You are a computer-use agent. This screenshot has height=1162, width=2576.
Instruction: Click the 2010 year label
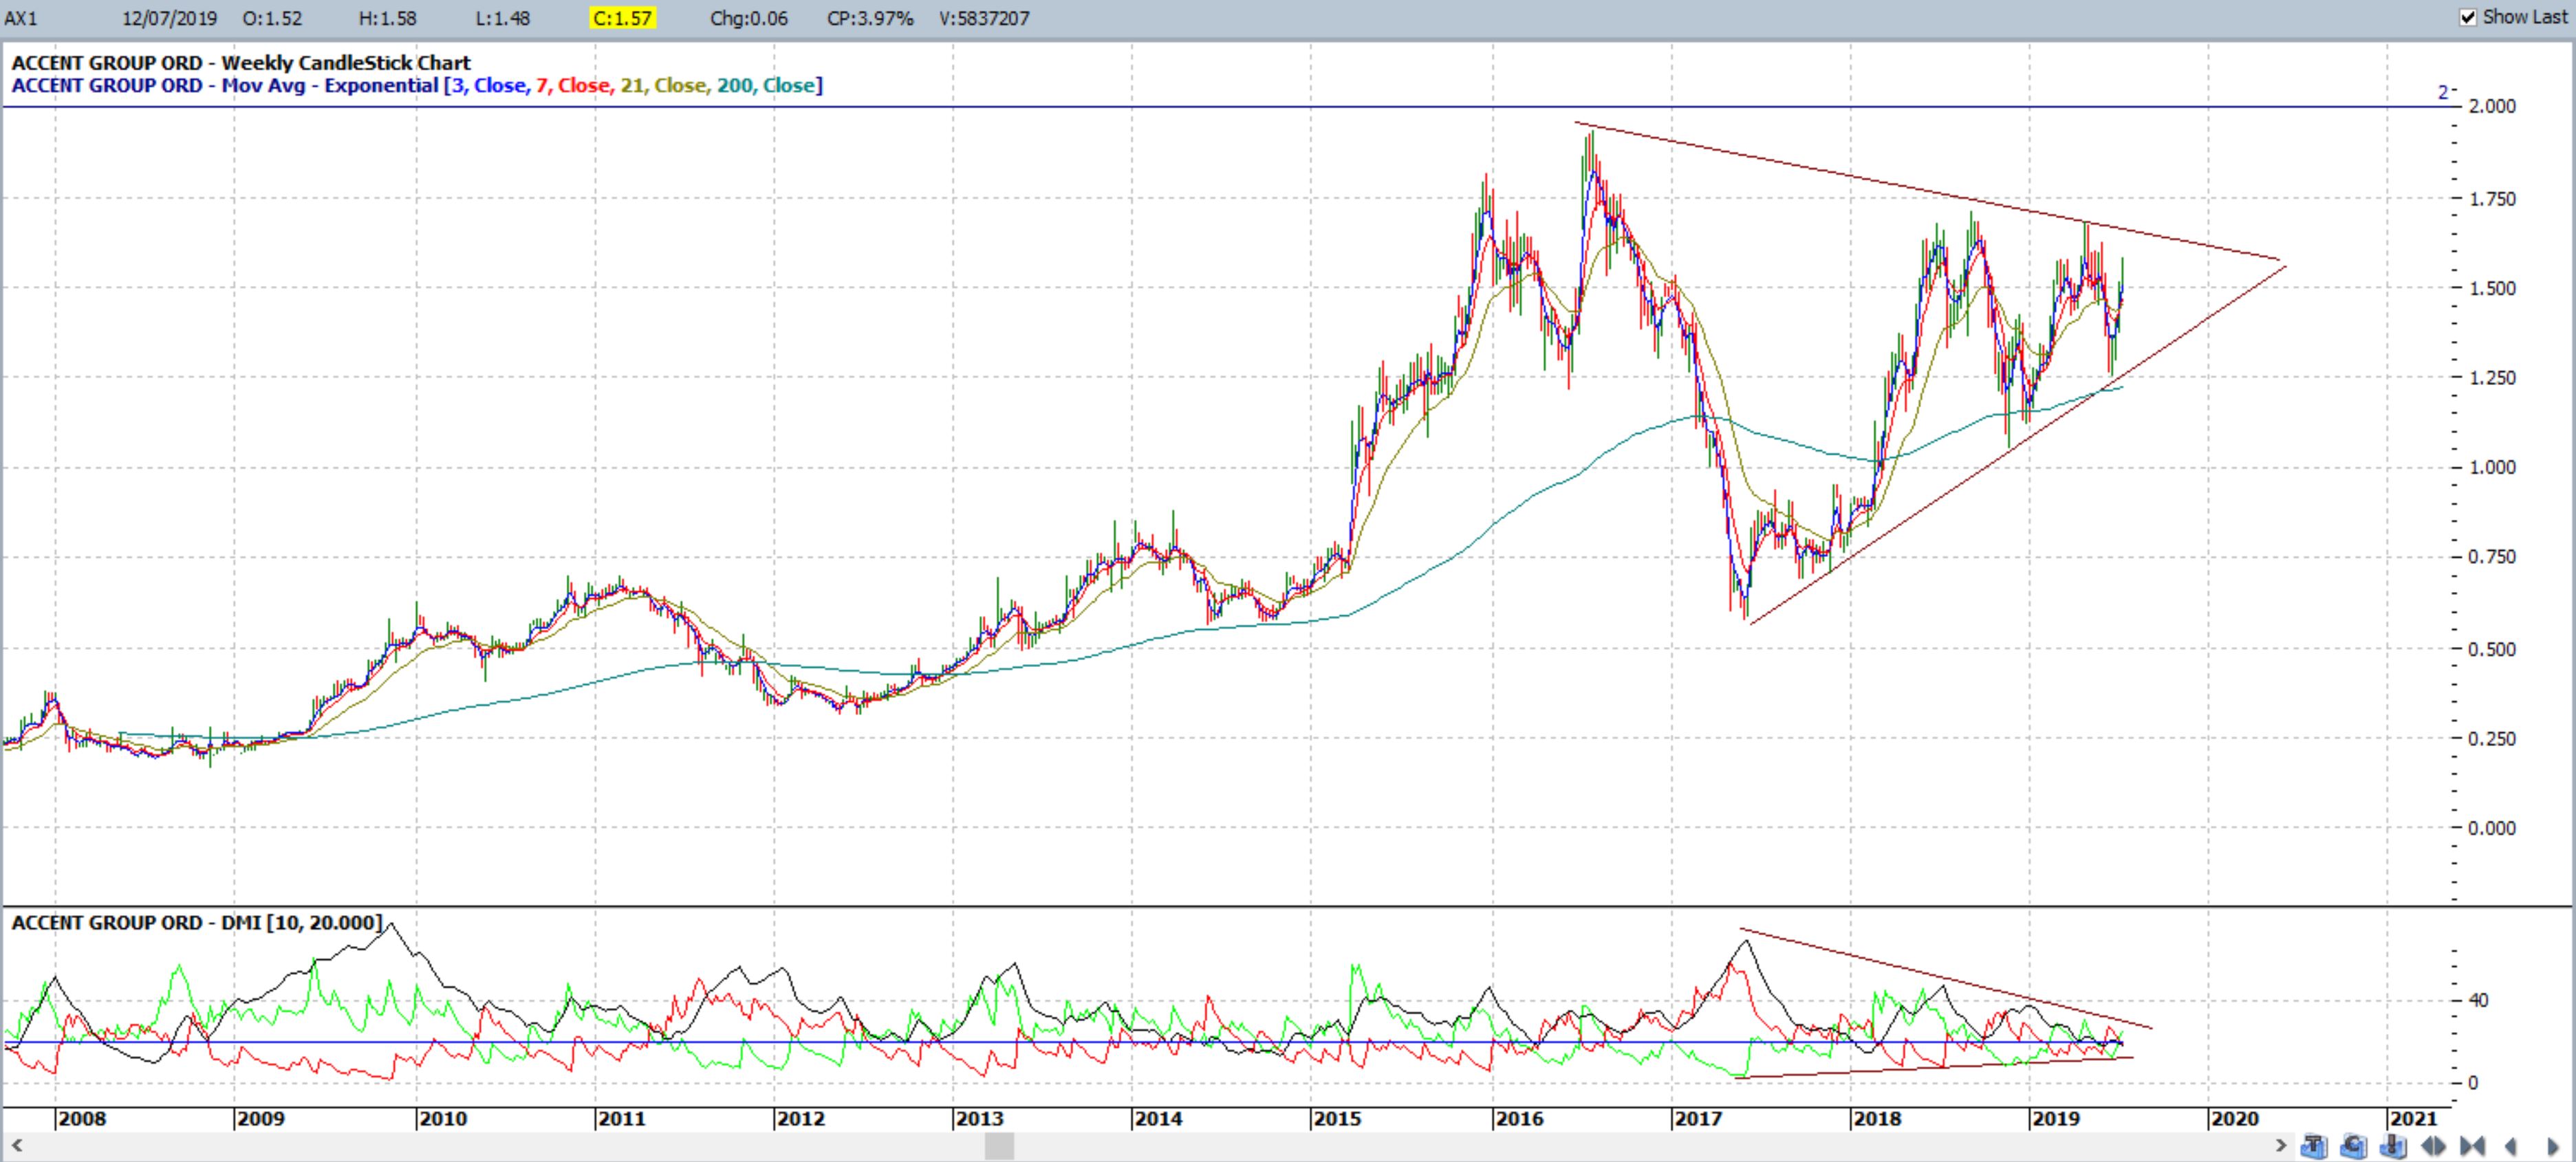coord(442,1118)
